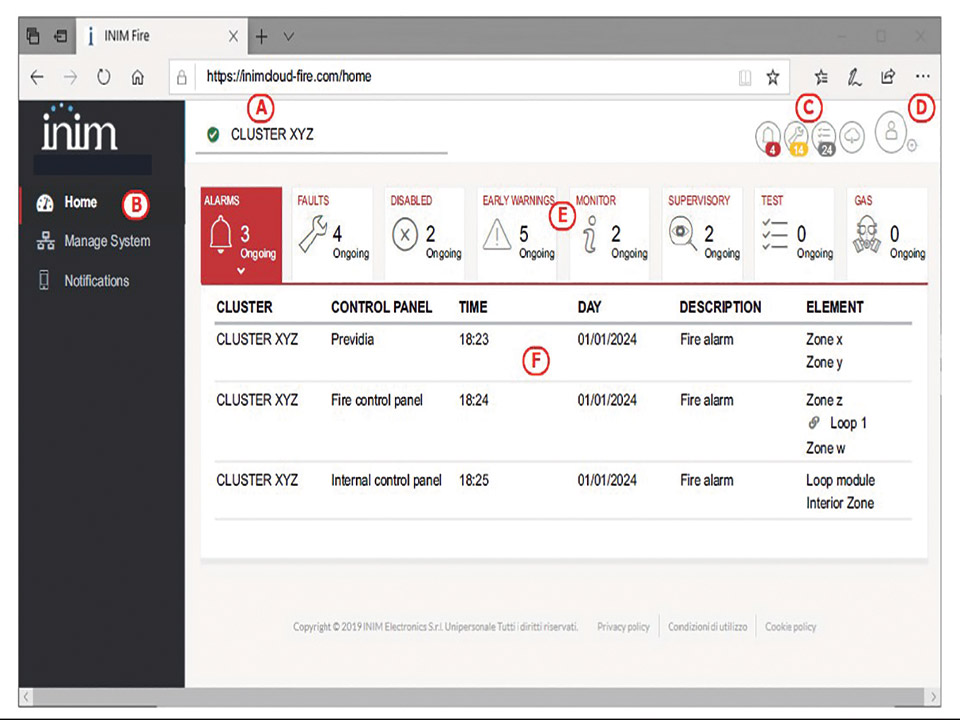
Task: Click the lock icon in the address bar
Action: pyautogui.click(x=182, y=78)
